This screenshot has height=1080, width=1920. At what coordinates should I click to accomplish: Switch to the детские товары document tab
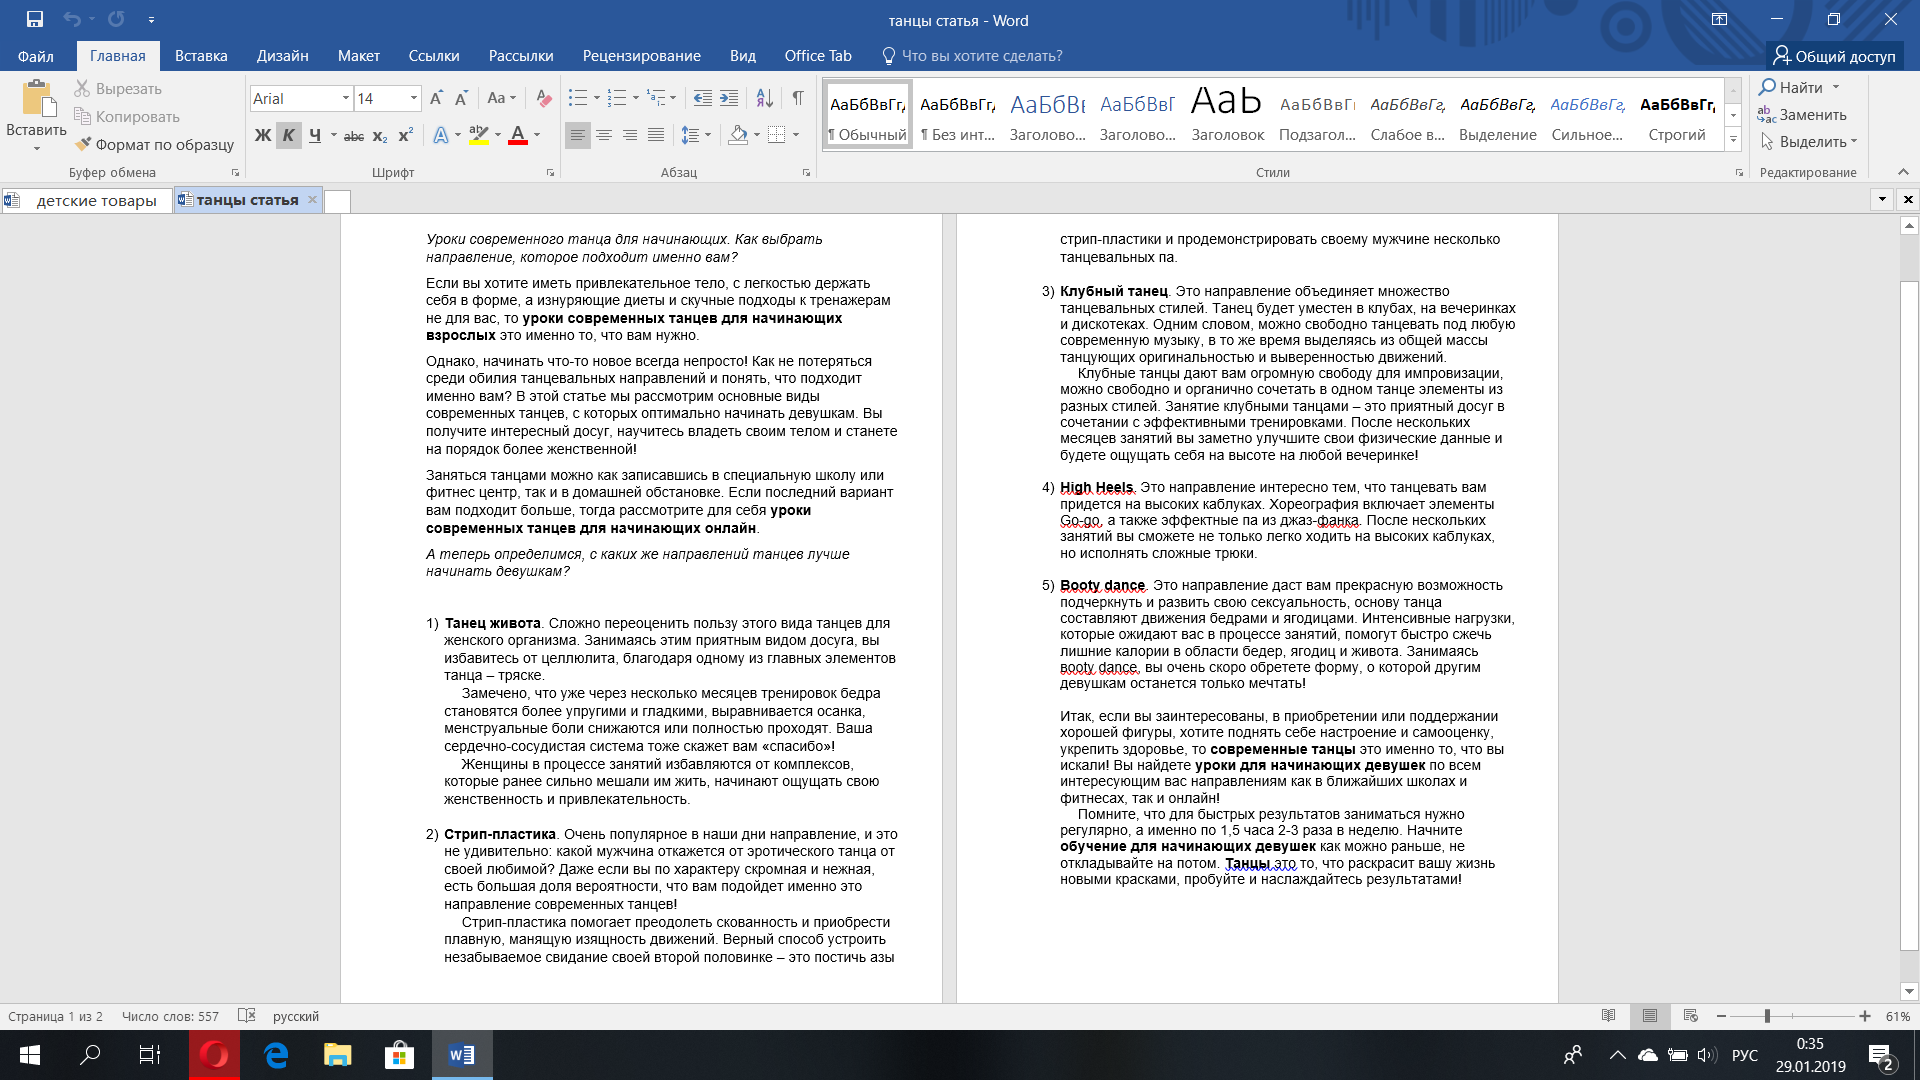(x=96, y=201)
